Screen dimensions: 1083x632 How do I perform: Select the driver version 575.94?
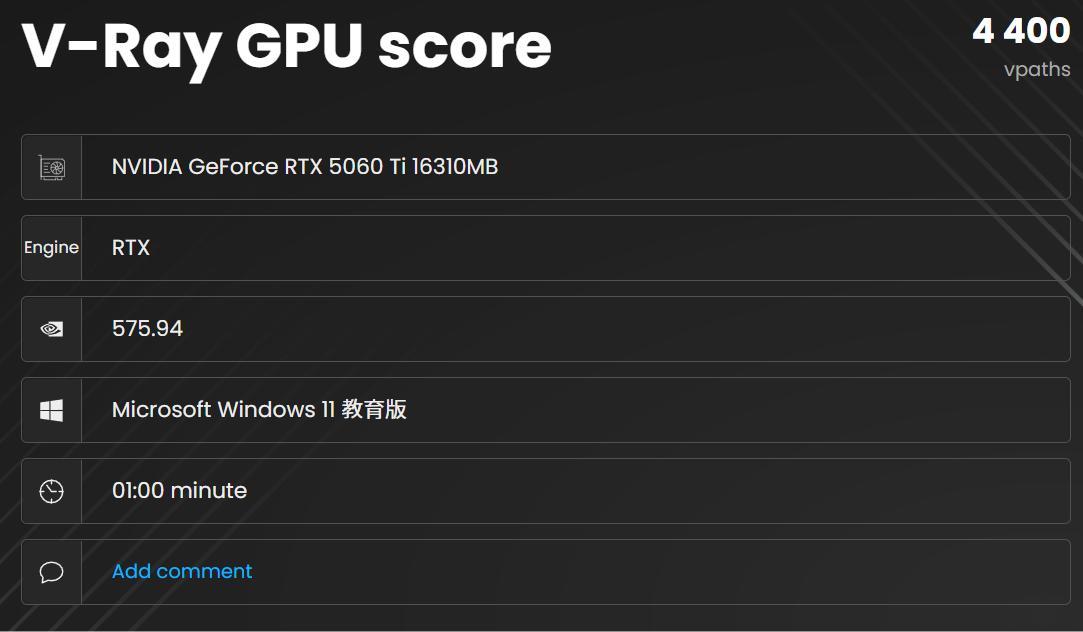[147, 329]
